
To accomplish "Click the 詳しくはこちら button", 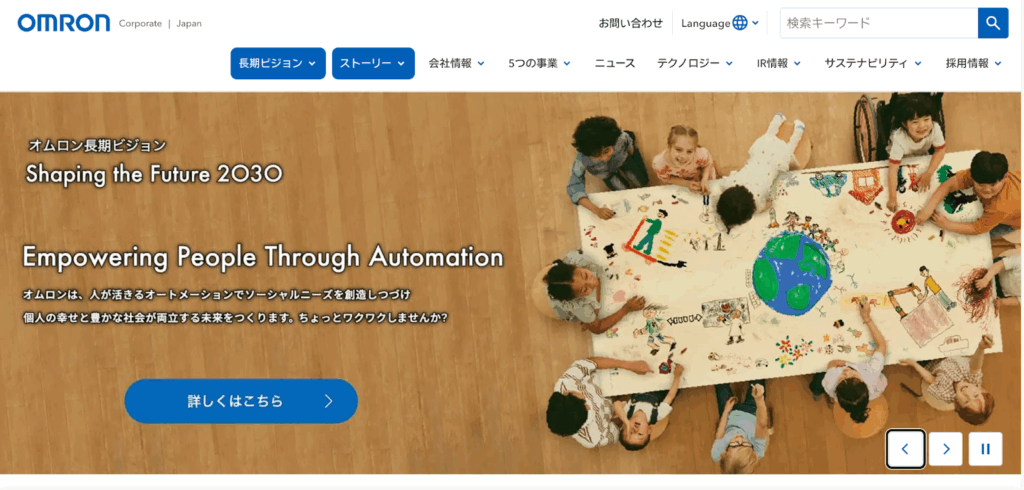I will tap(241, 401).
